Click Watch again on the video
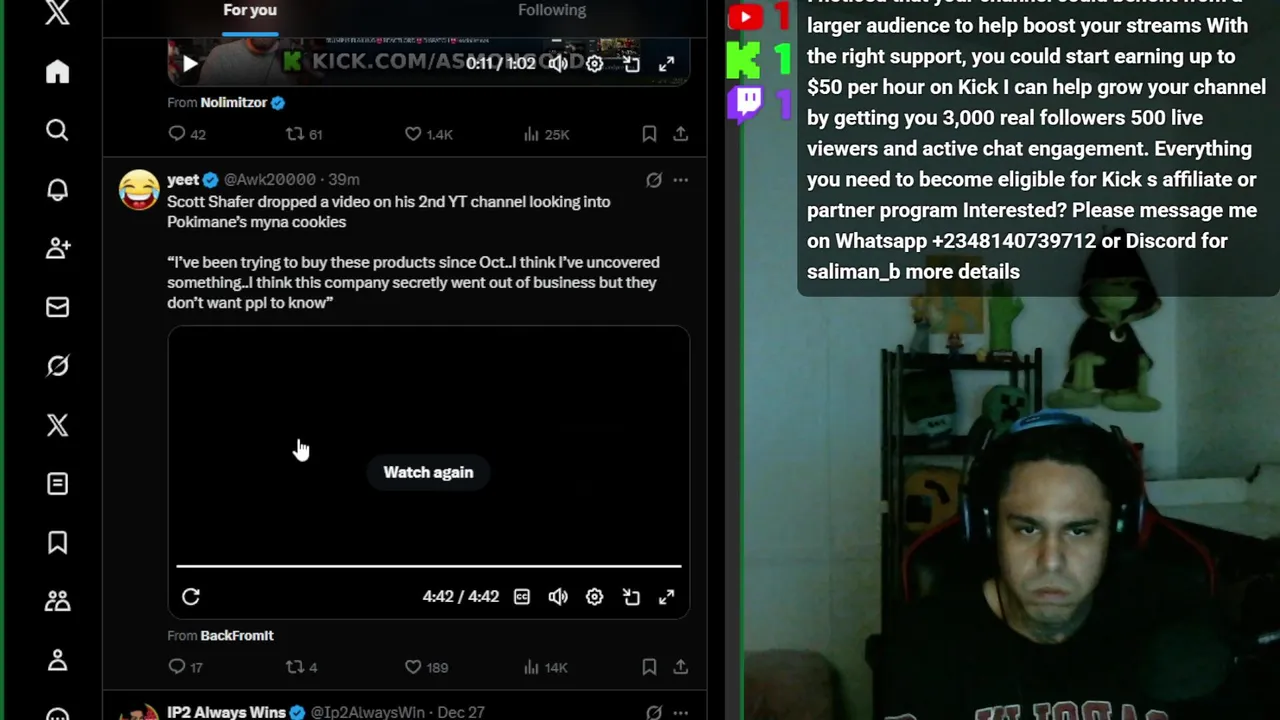The width and height of the screenshot is (1280, 720). (x=428, y=472)
